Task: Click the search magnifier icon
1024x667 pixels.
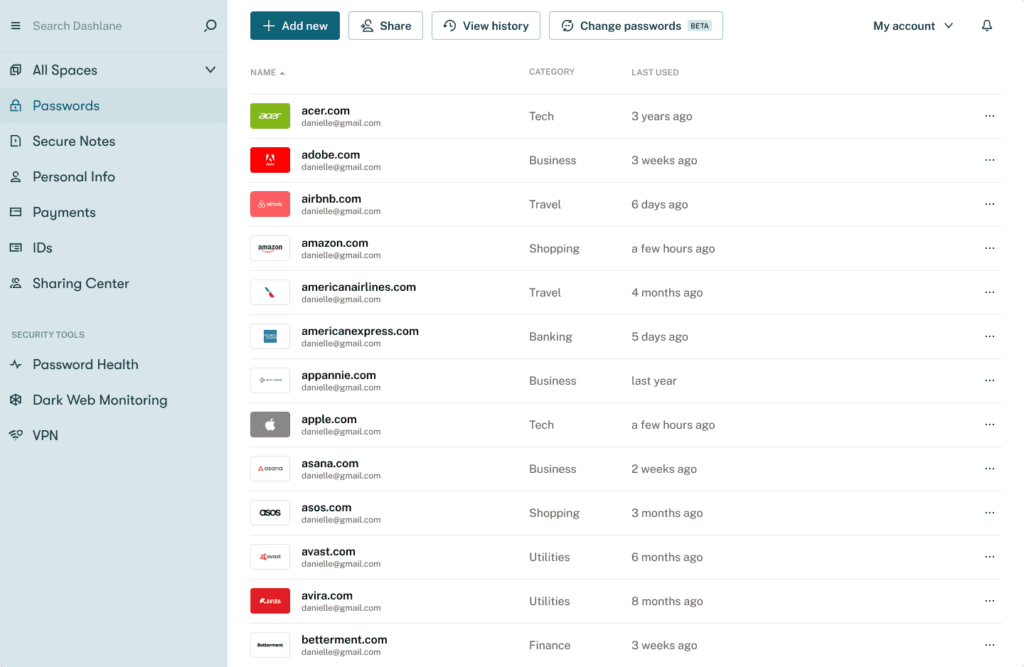Action: 209,24
